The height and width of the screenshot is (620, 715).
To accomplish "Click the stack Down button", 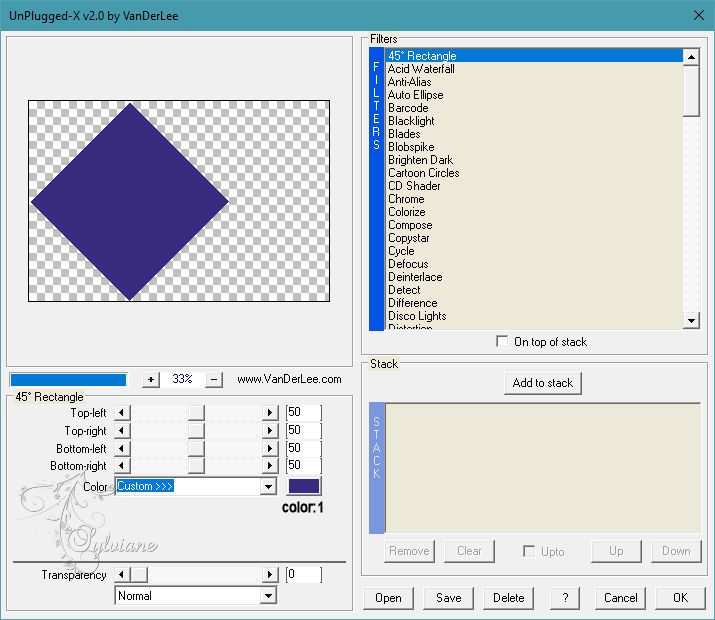I will click(x=676, y=551).
